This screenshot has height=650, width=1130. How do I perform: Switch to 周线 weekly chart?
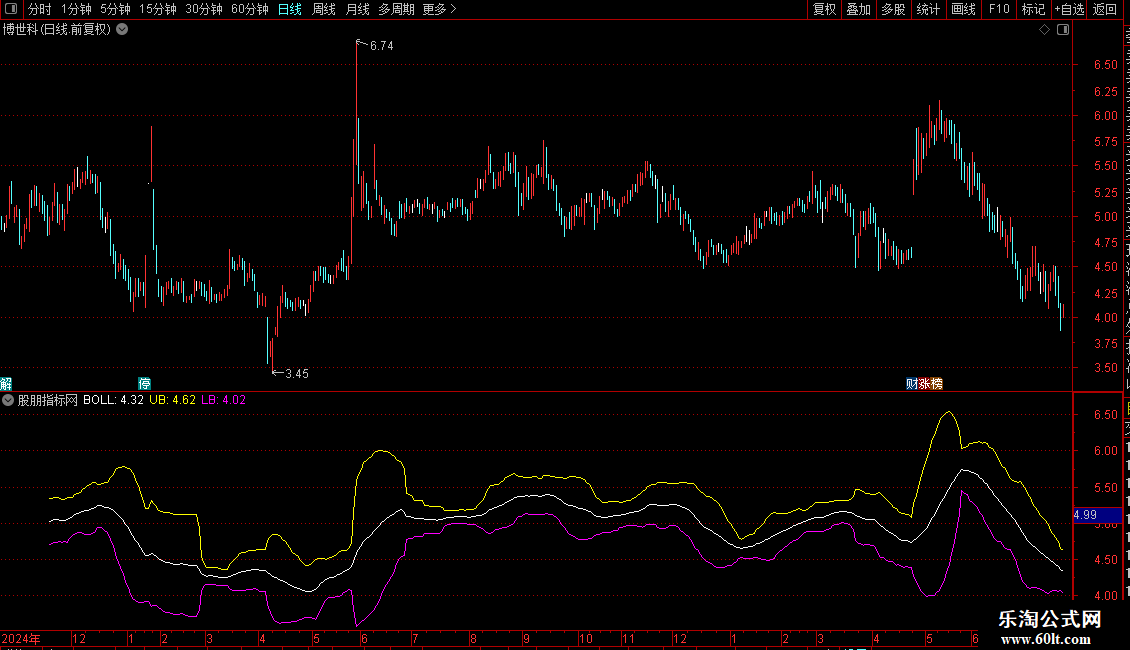(x=324, y=9)
